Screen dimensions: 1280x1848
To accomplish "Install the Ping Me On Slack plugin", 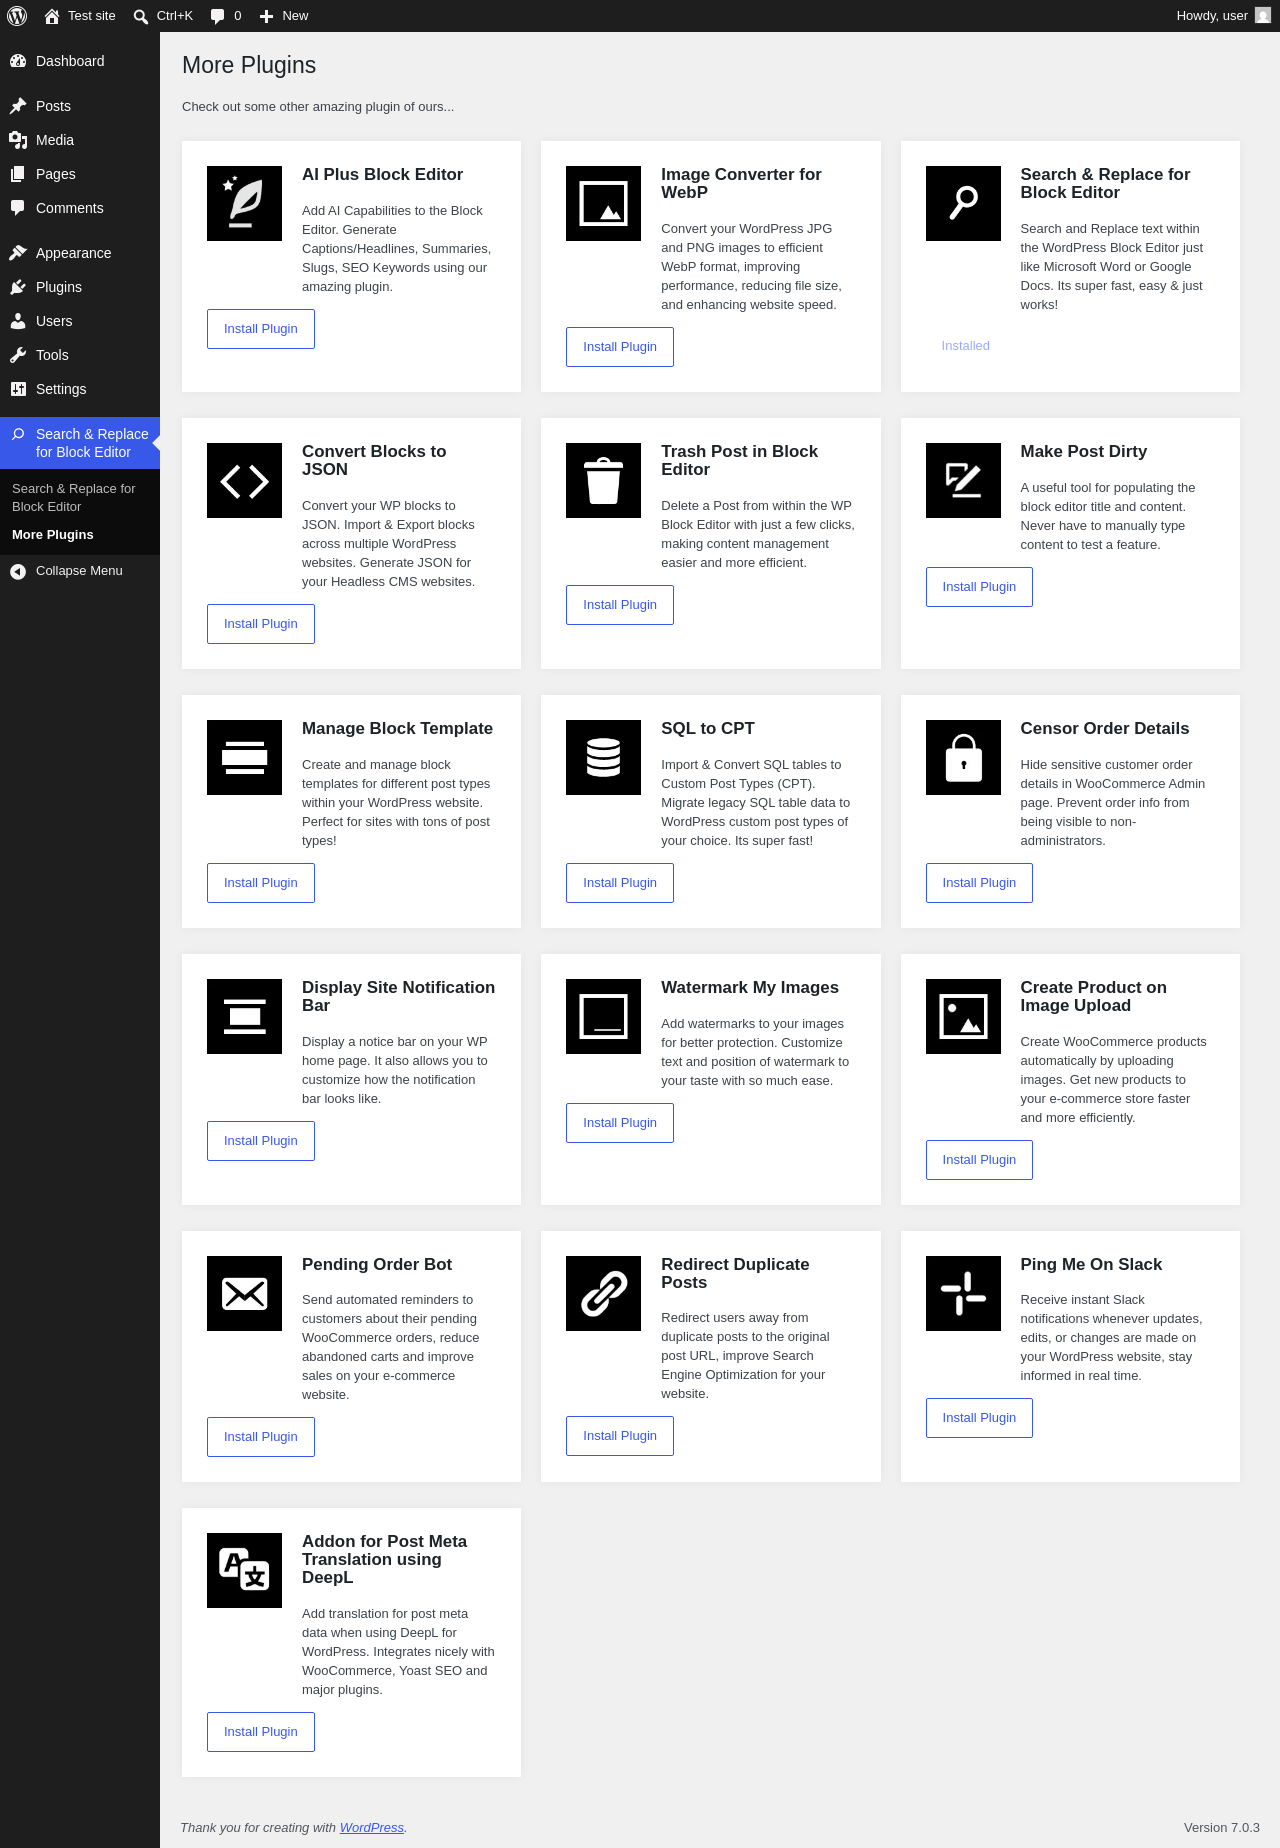I will point(979,1418).
